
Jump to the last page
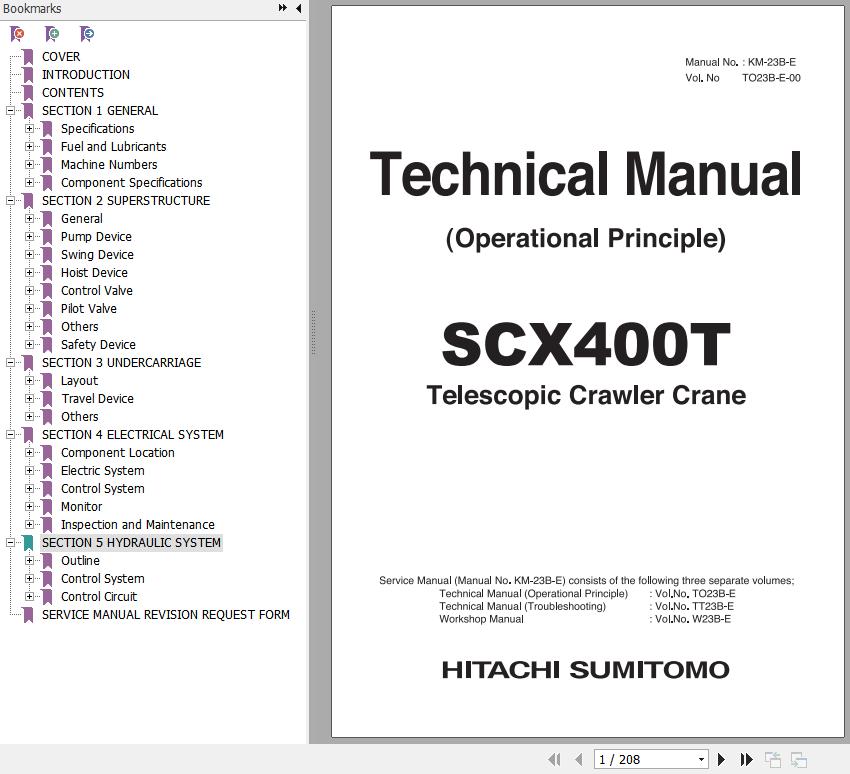(x=746, y=759)
